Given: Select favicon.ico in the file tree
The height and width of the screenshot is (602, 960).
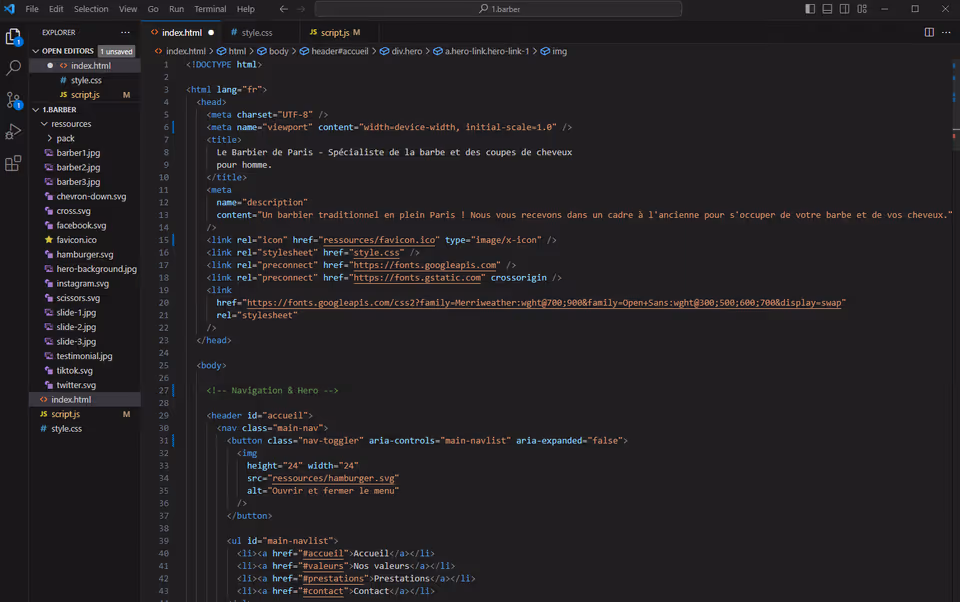Looking at the screenshot, I should 78,239.
